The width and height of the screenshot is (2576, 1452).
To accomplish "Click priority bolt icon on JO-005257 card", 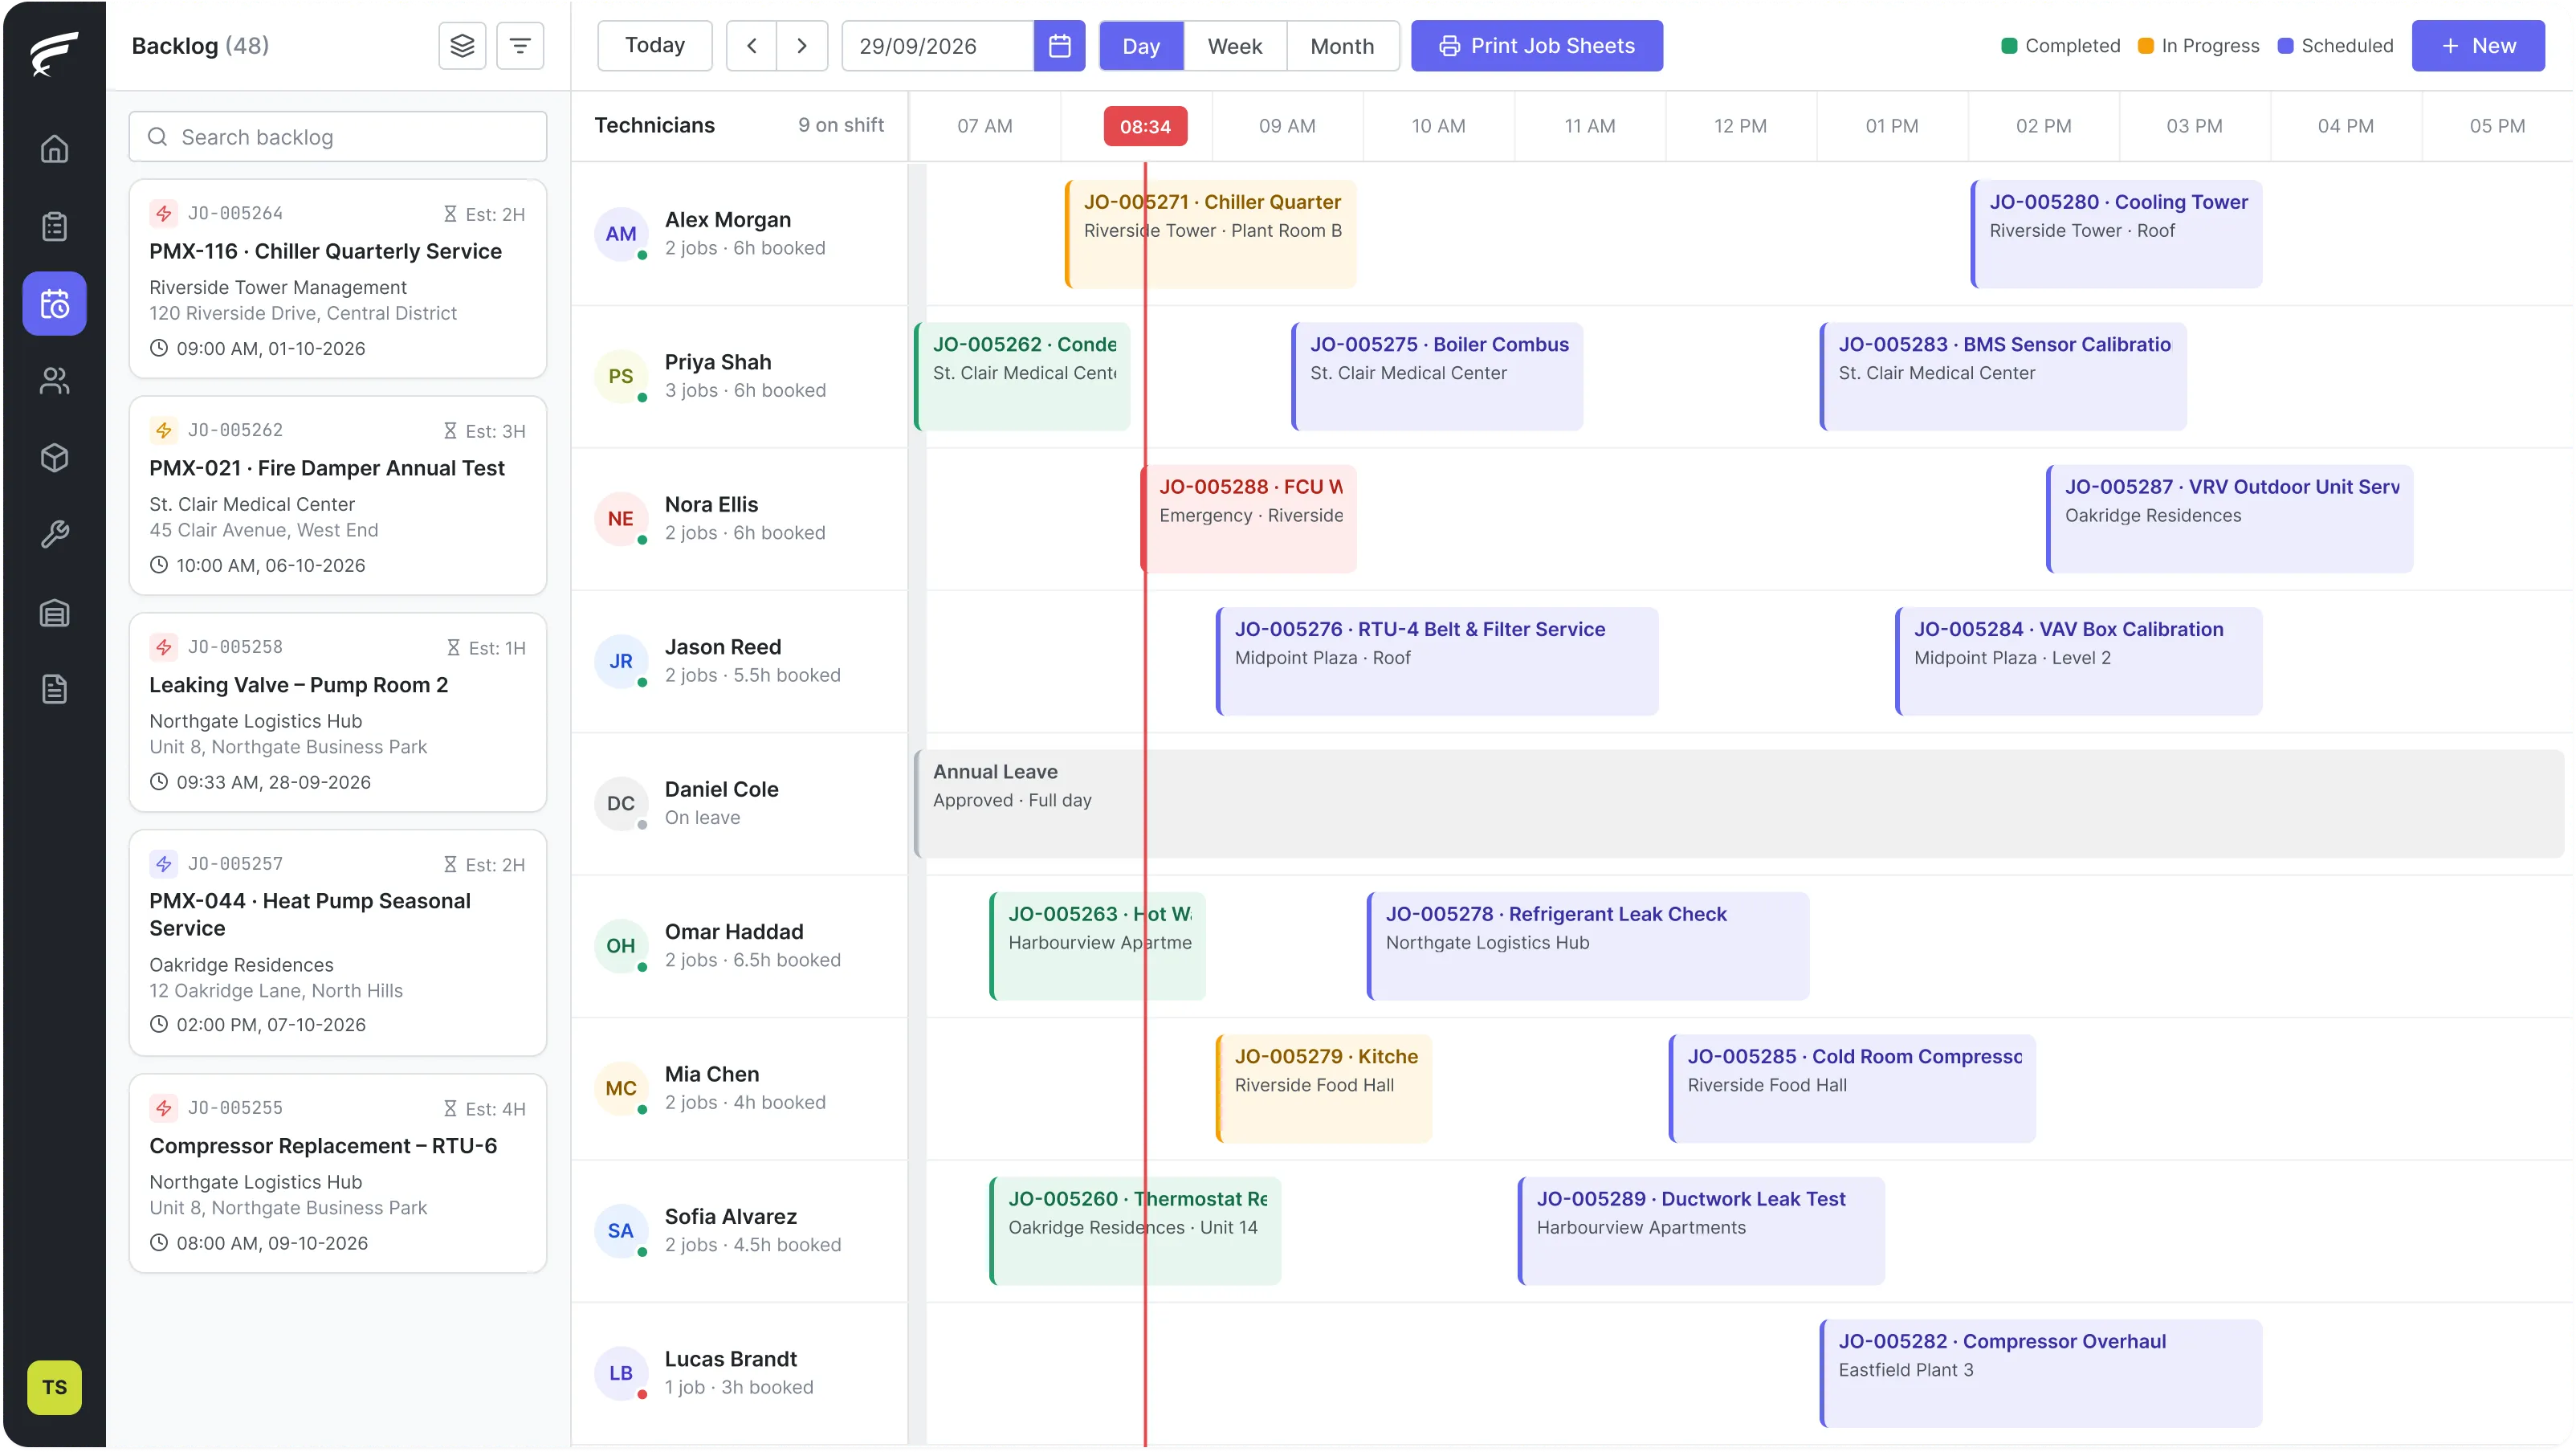I will [x=164, y=865].
